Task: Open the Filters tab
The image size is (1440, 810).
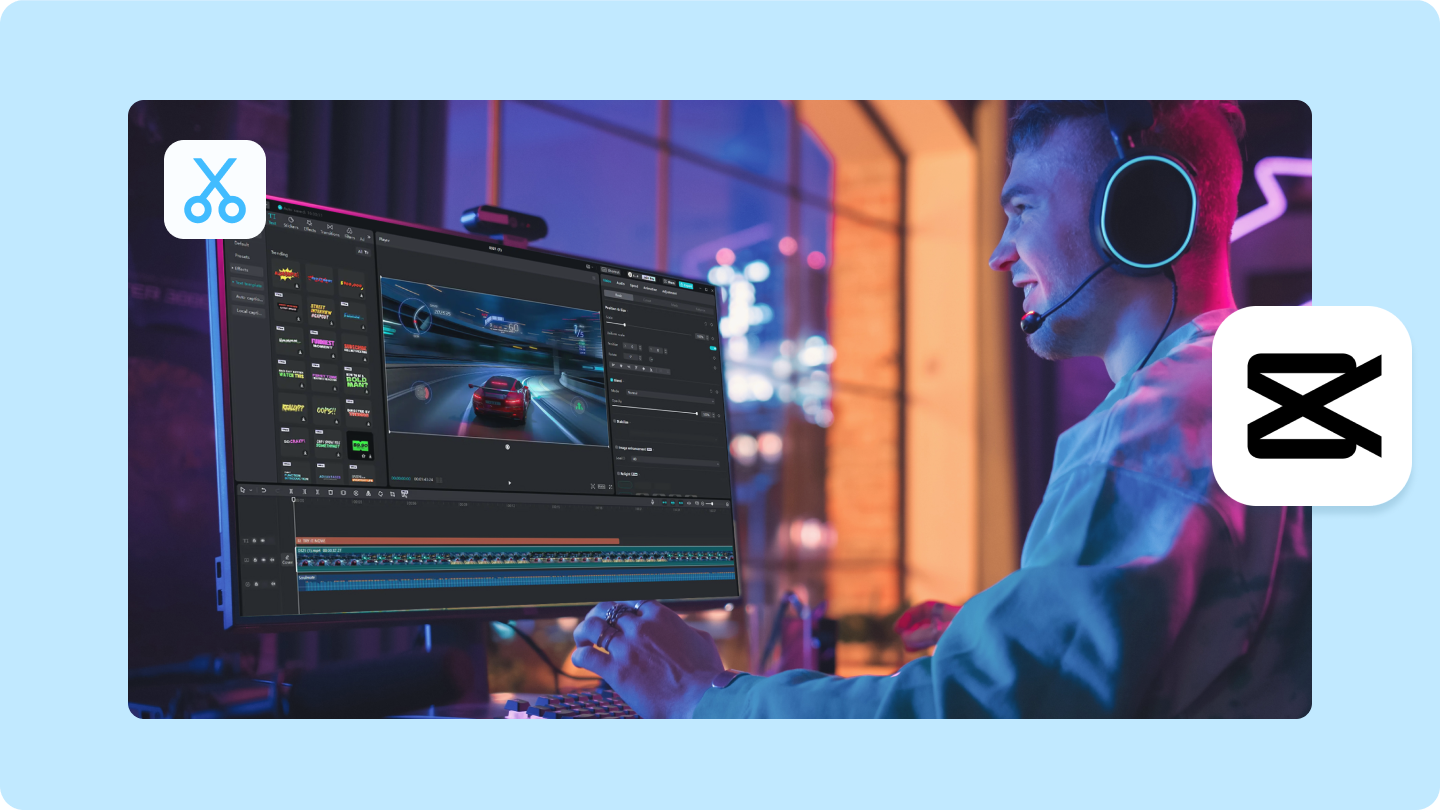Action: (x=350, y=233)
